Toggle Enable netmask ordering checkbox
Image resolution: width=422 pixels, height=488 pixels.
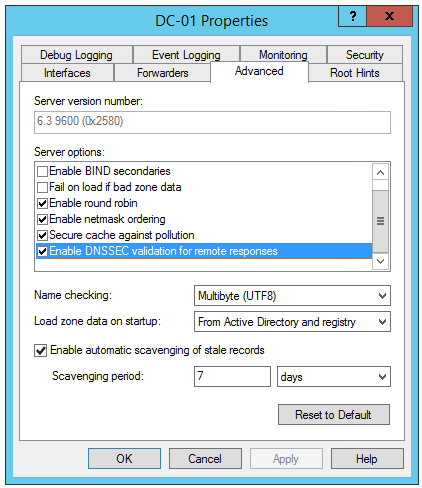(x=42, y=219)
